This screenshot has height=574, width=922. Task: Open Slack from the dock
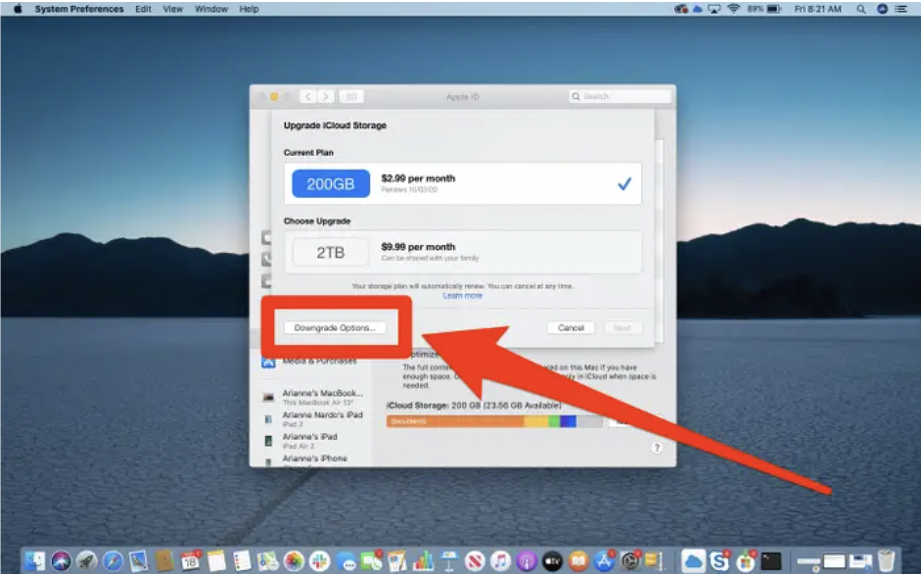pyautogui.click(x=320, y=561)
